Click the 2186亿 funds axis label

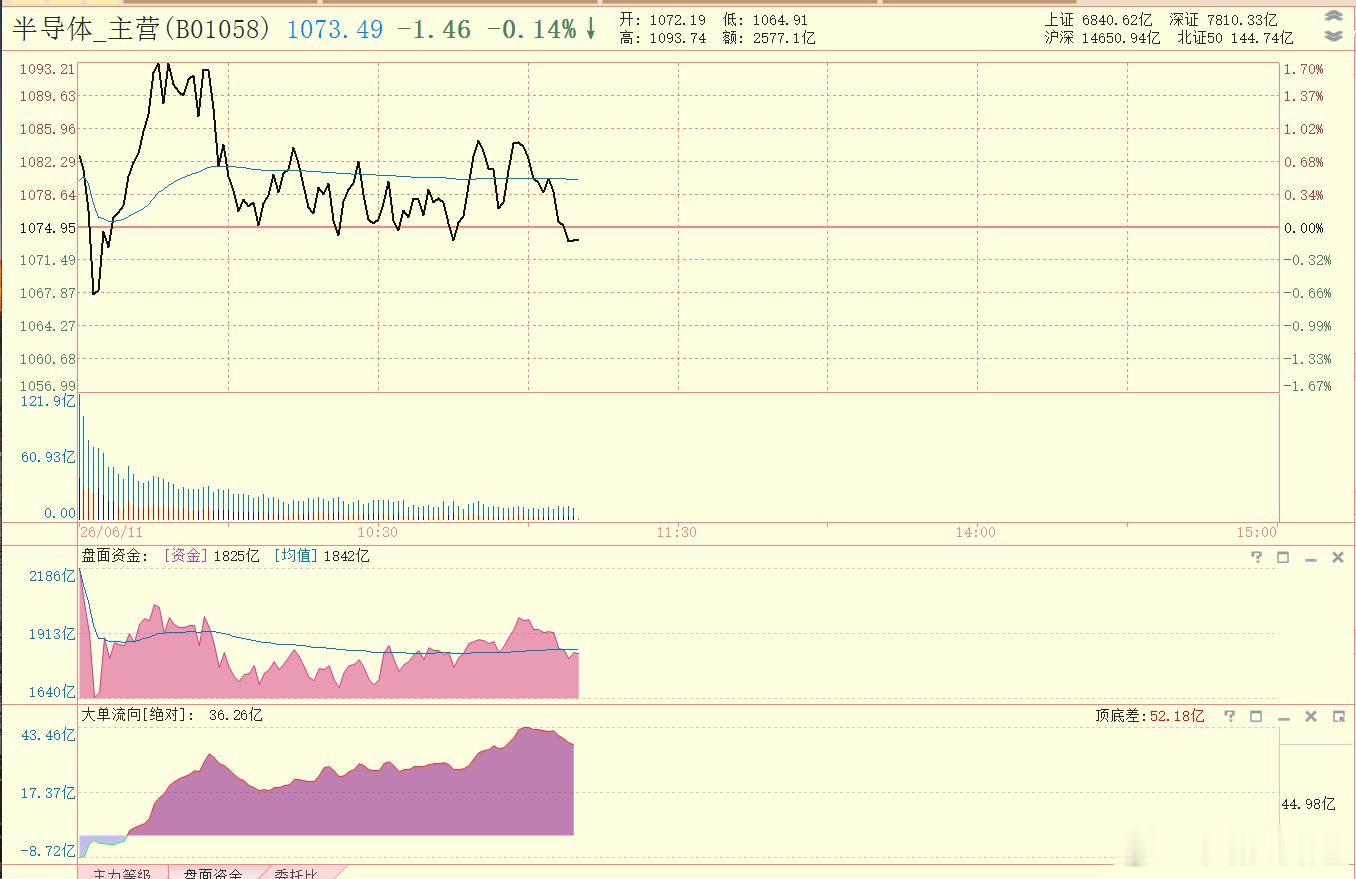coord(52,576)
